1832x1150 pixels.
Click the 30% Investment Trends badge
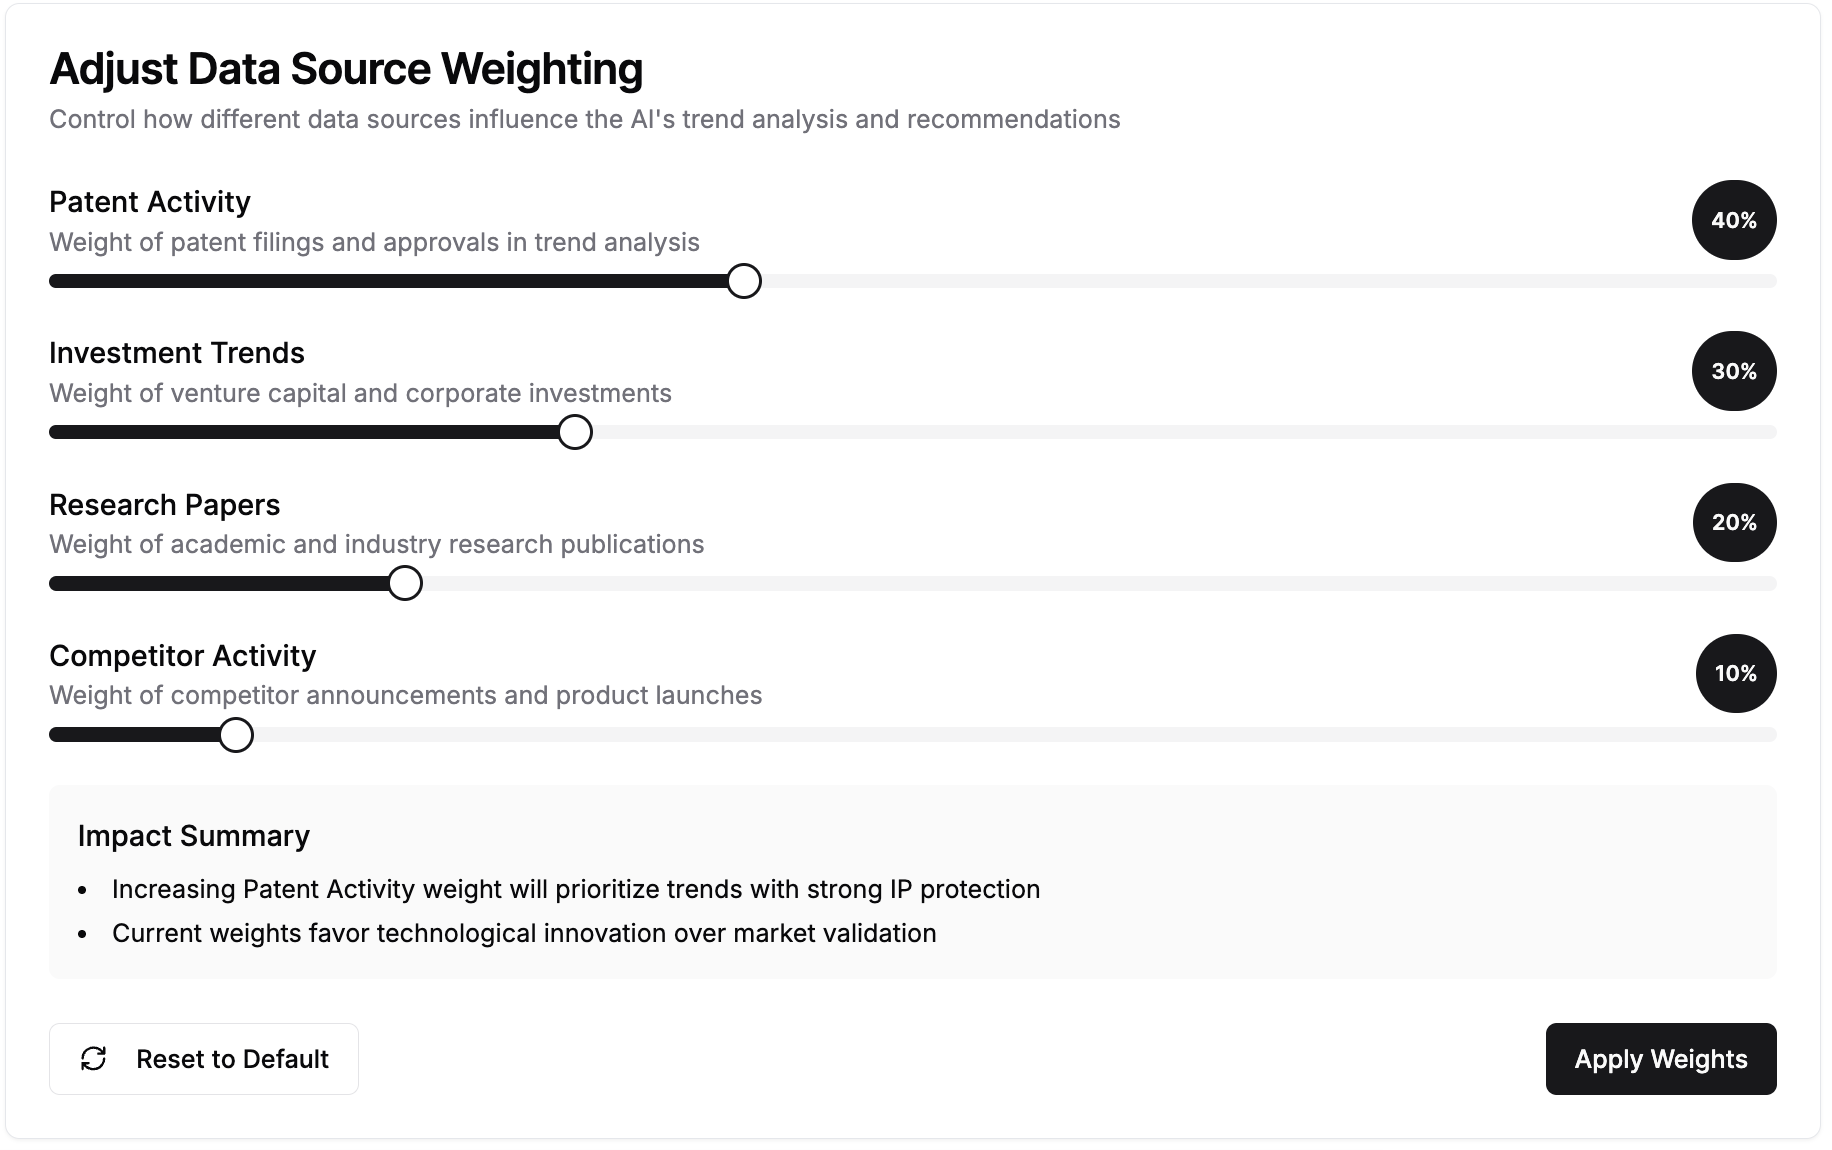[1733, 371]
